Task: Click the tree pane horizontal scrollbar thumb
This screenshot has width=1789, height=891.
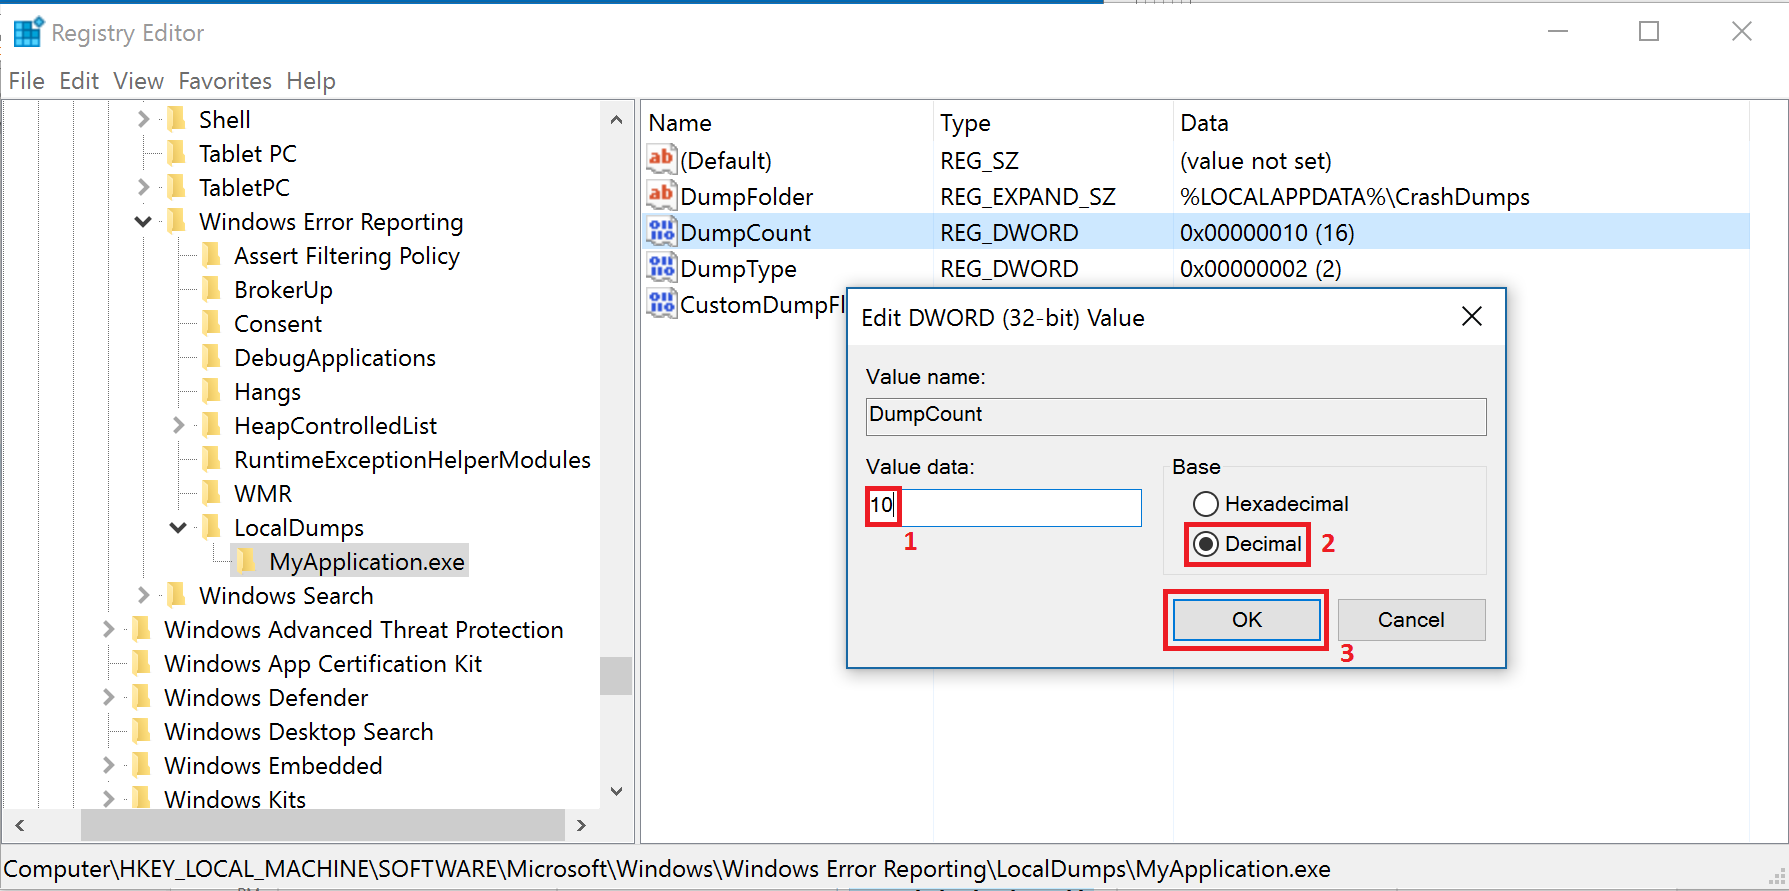Action: click(x=323, y=825)
